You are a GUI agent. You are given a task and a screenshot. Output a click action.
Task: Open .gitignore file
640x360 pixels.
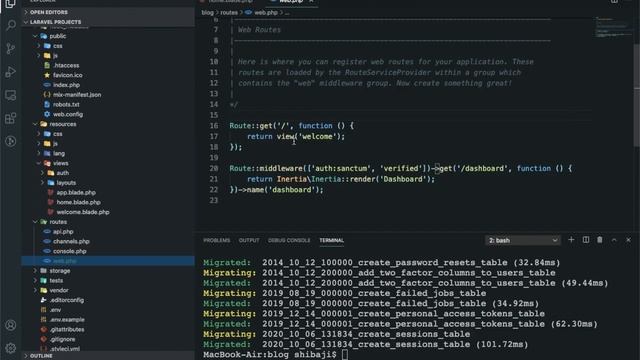(62, 340)
